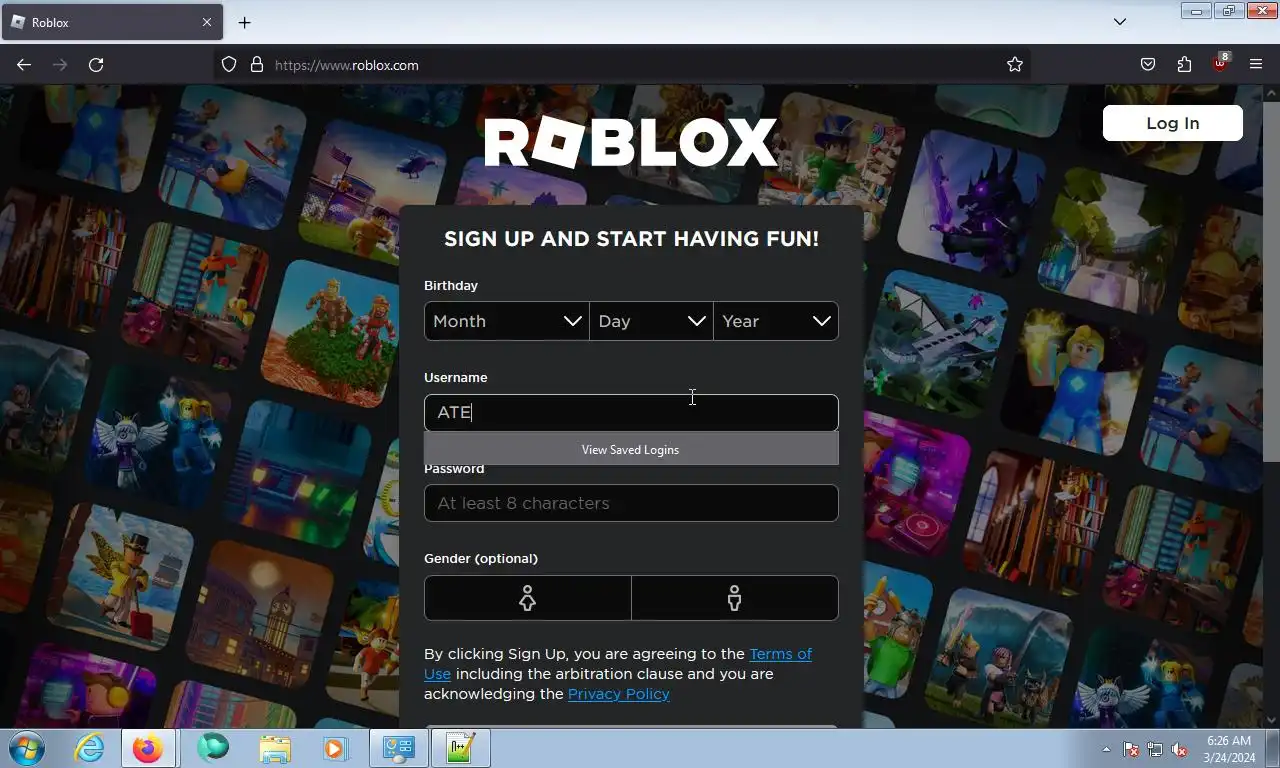Open the Firefox hamburger menu

[x=1256, y=65]
